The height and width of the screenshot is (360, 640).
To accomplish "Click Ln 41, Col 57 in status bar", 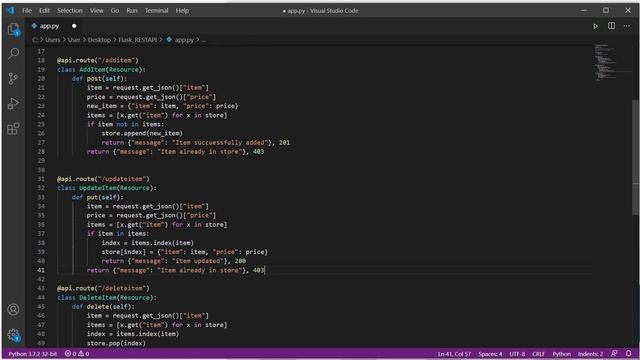I will [x=454, y=354].
